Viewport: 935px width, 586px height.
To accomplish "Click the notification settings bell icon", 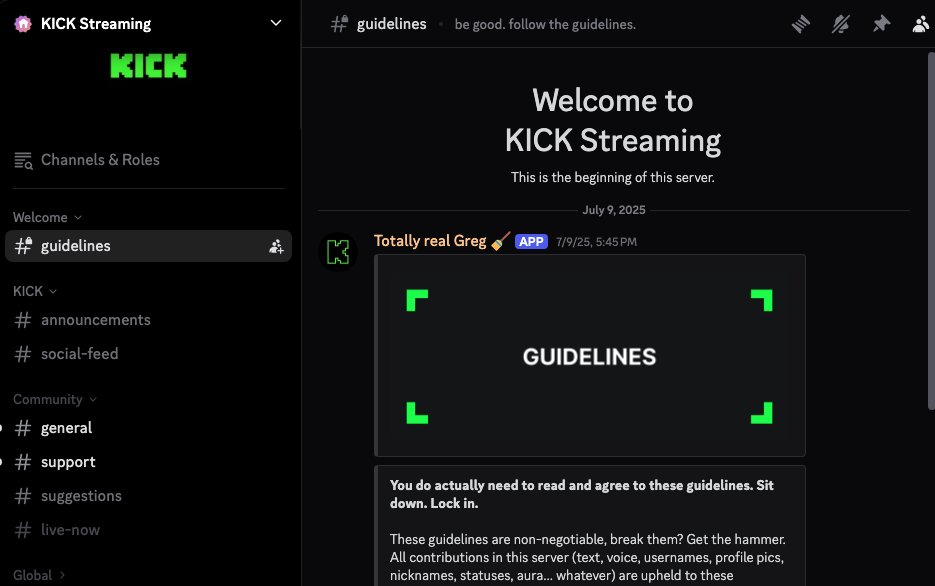I will point(841,24).
